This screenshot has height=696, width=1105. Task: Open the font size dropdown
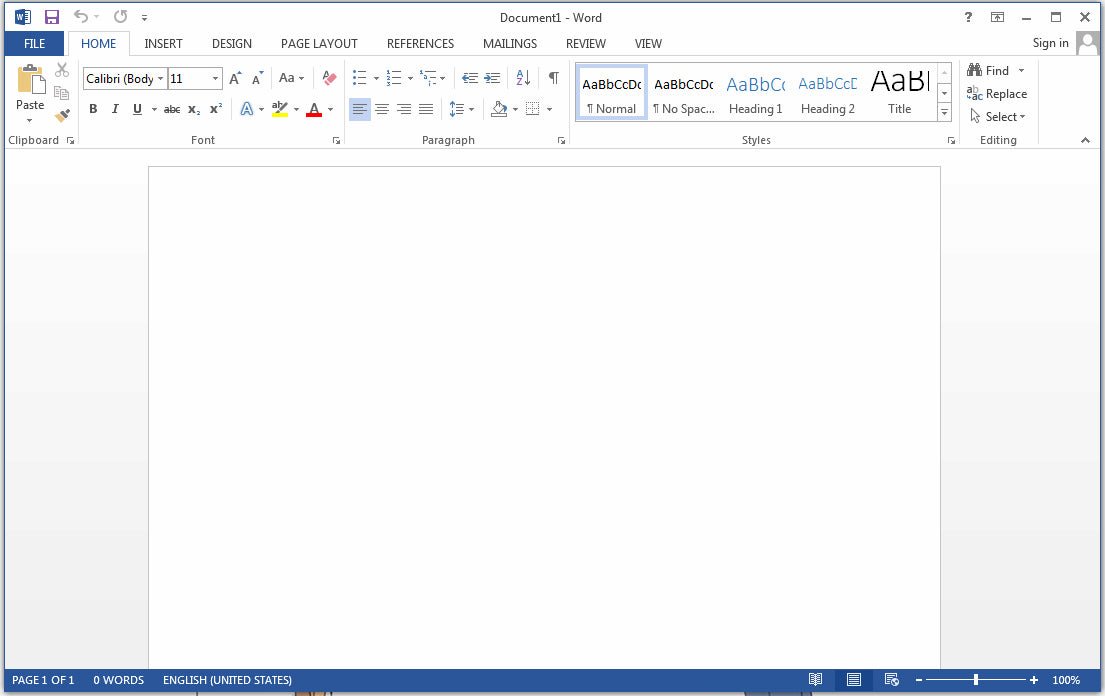click(x=216, y=78)
